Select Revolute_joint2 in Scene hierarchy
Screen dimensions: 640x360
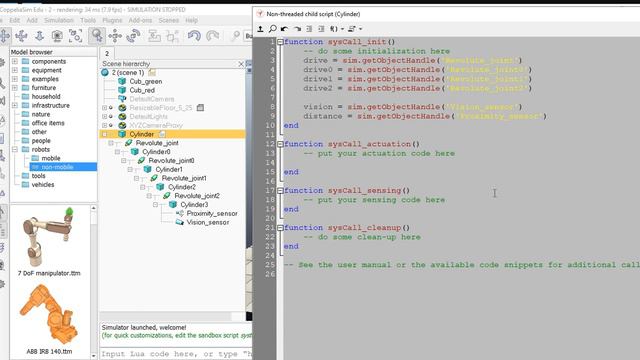click(x=197, y=196)
